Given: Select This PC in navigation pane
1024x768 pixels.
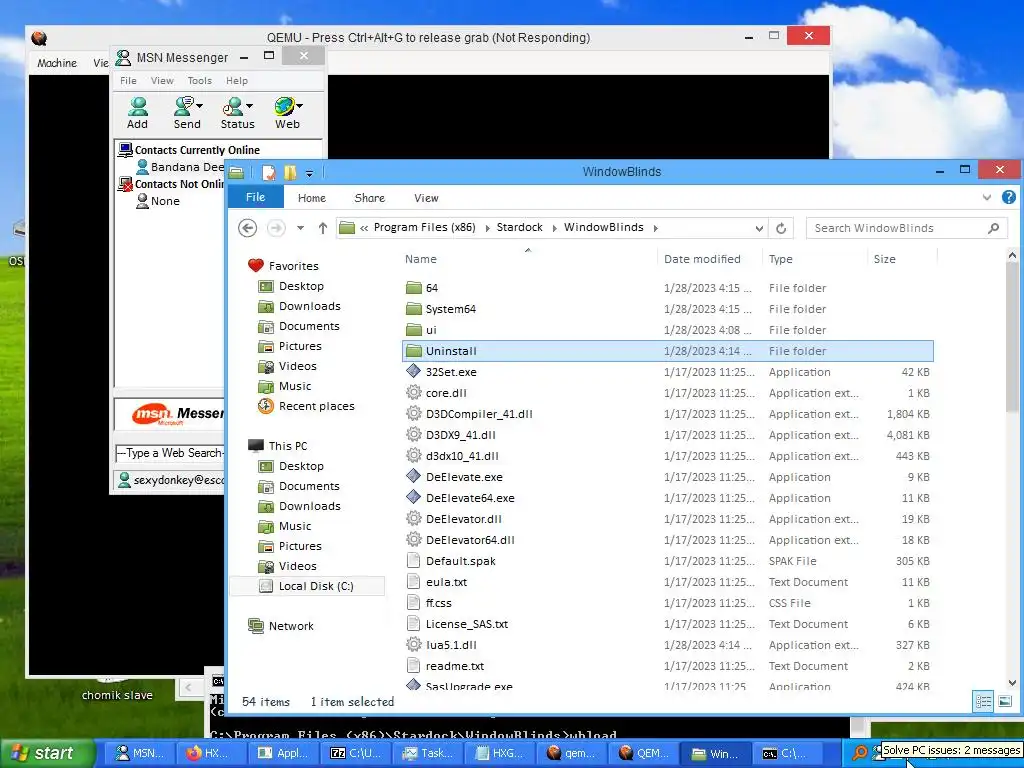Looking at the screenshot, I should [287, 445].
